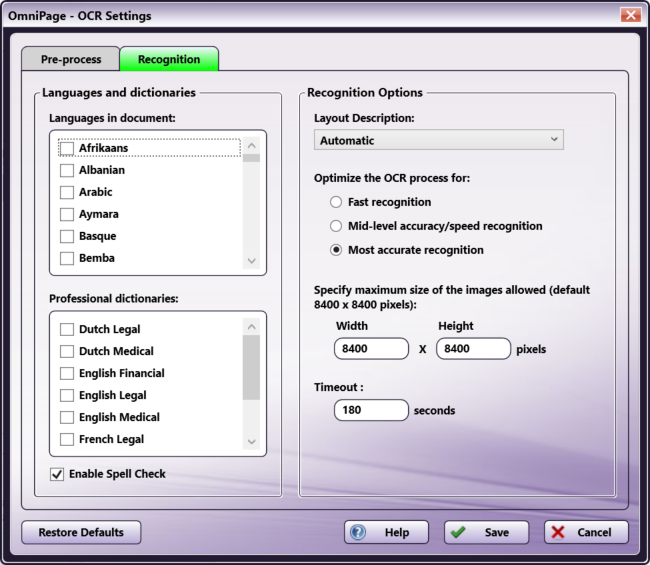Tick the English Legal dictionary

[67, 395]
